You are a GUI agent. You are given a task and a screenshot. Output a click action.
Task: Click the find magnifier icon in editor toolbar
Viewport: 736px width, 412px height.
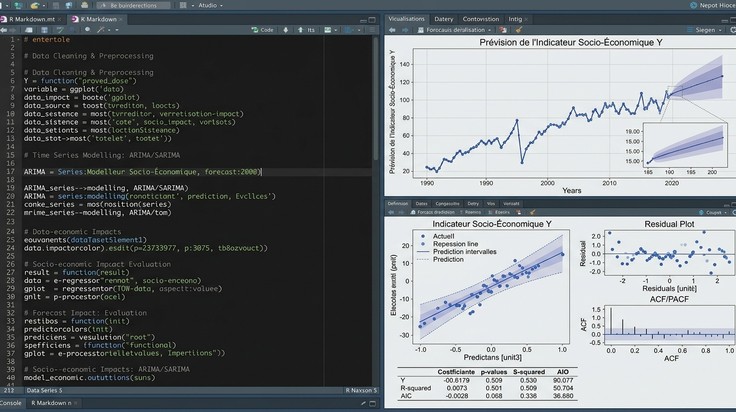[x=87, y=30]
